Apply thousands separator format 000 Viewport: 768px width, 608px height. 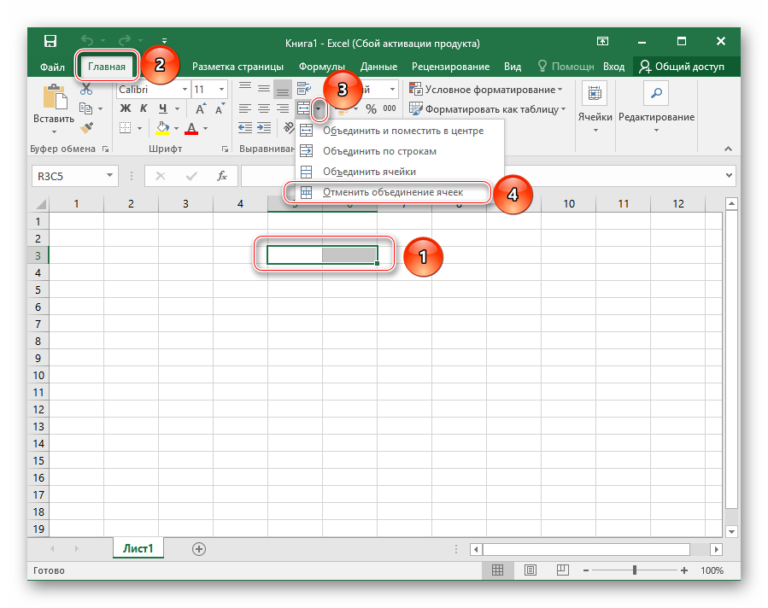coord(389,109)
